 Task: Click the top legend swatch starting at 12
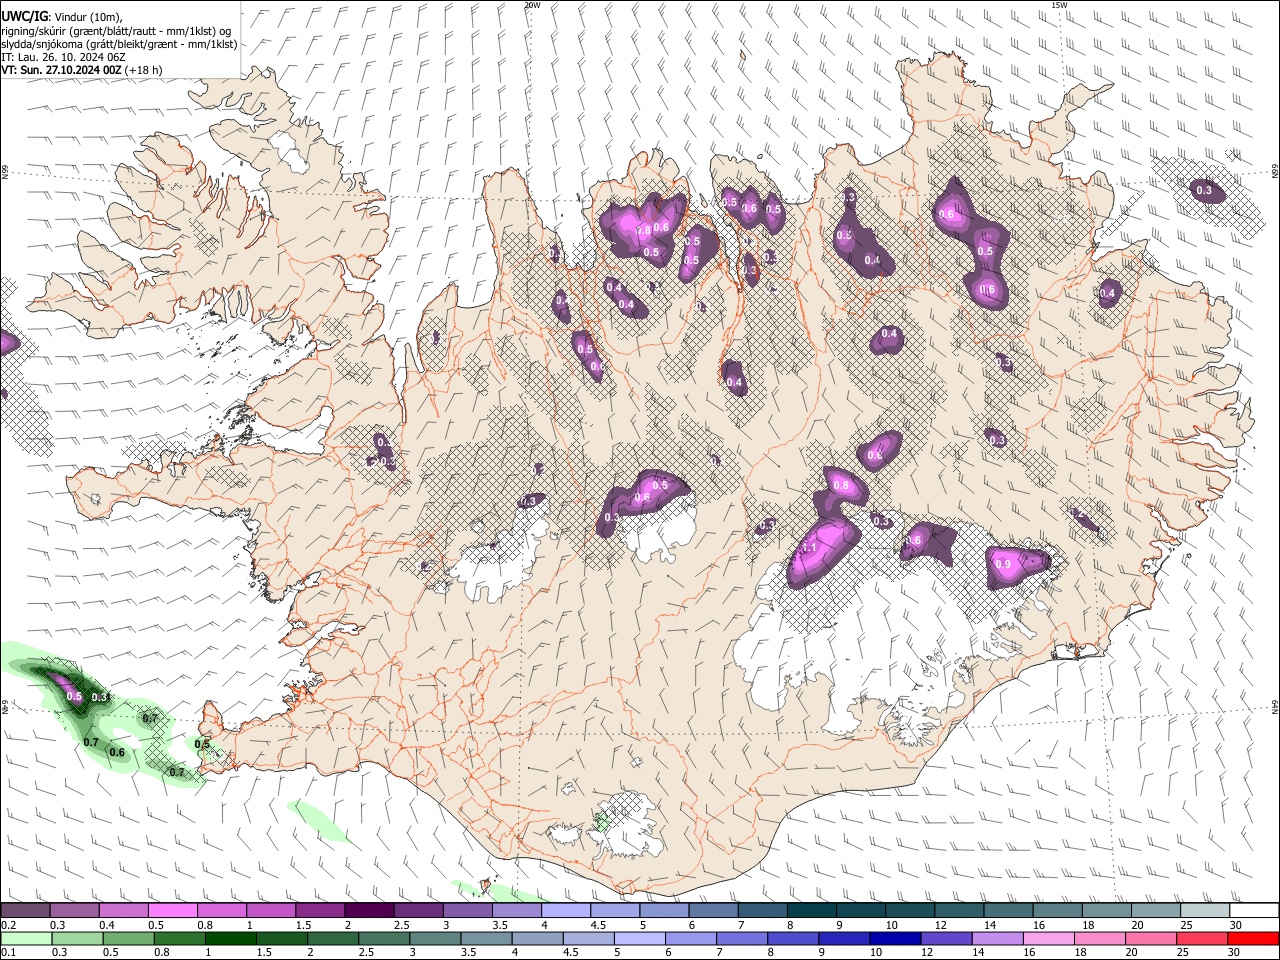959,911
